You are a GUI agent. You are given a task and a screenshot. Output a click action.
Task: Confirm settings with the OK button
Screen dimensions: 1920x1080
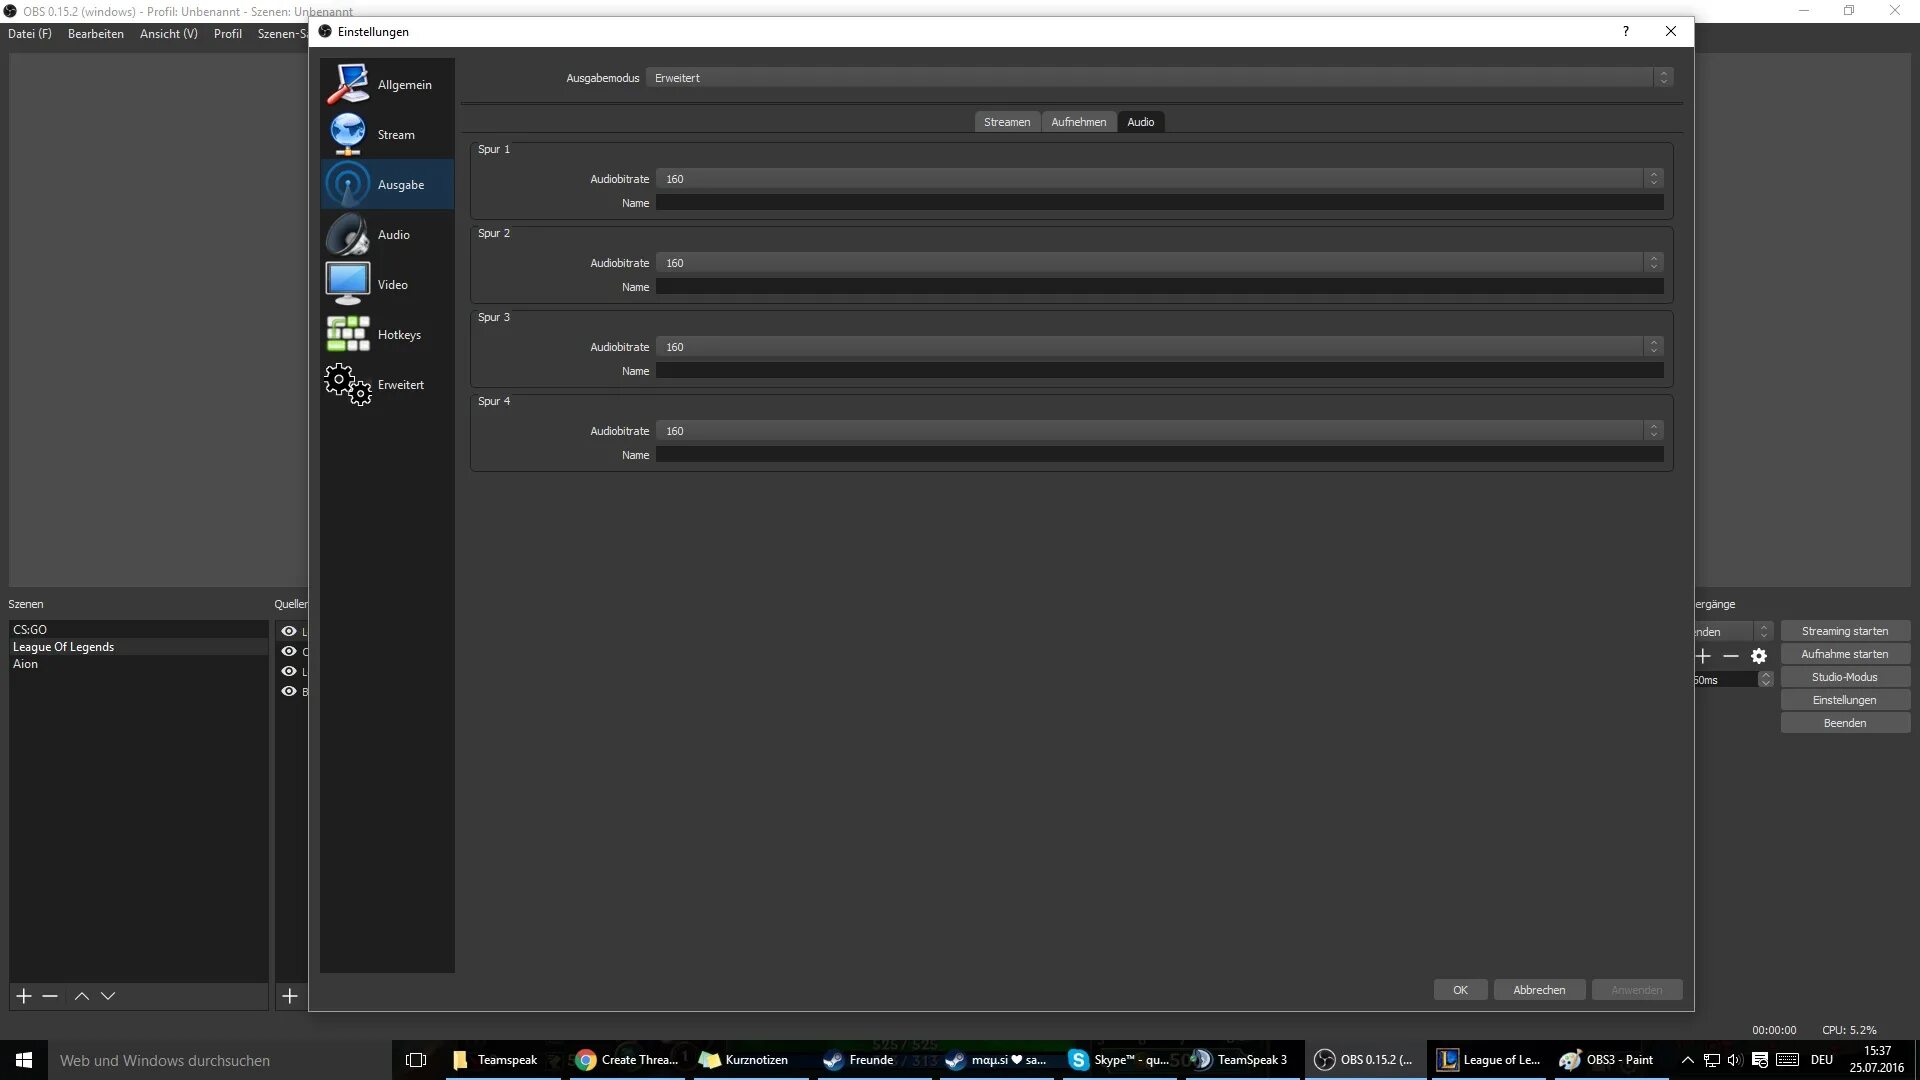pyautogui.click(x=1460, y=989)
